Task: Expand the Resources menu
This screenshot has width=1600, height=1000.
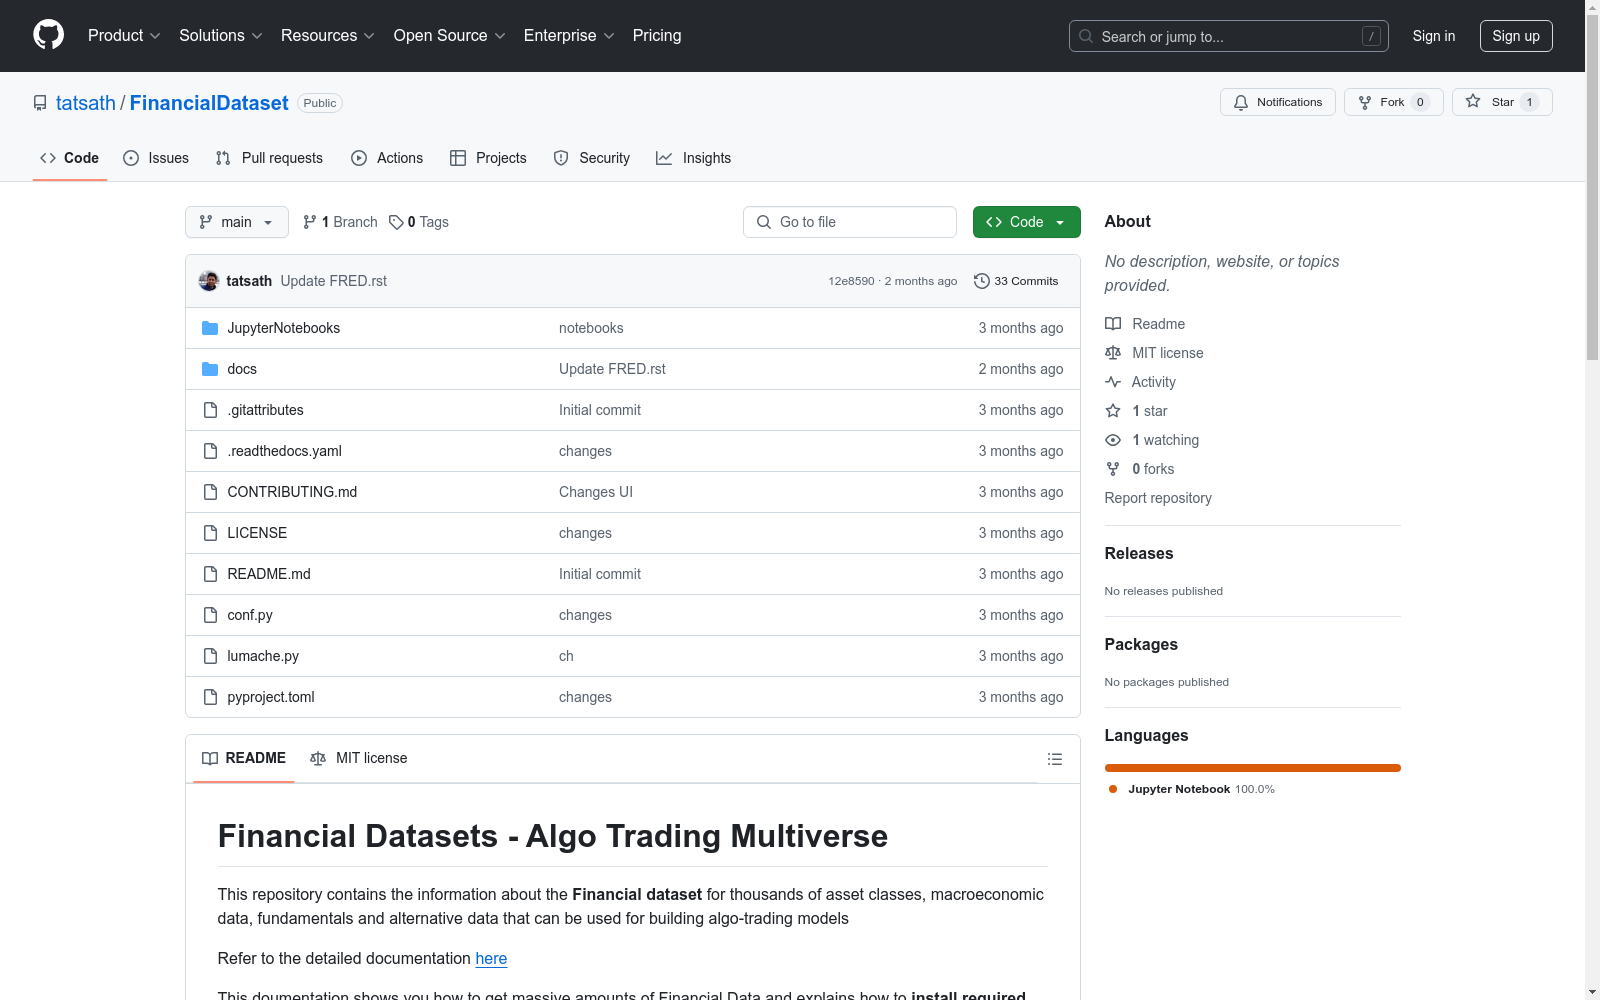Action: pos(327,35)
